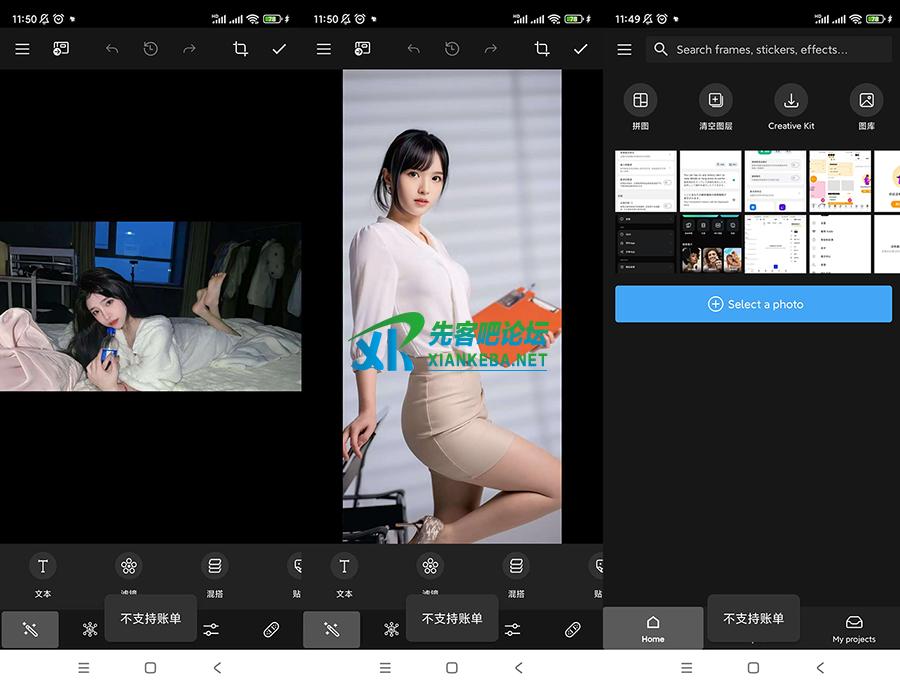Screen dimensions: 900x686
Task: Open adjustment sliders icon under bedroom photo
Action: [x=211, y=629]
